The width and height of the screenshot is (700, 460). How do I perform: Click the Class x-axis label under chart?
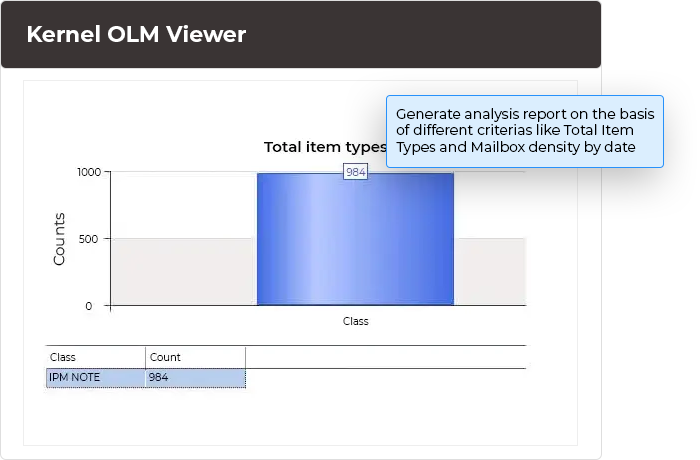click(355, 321)
